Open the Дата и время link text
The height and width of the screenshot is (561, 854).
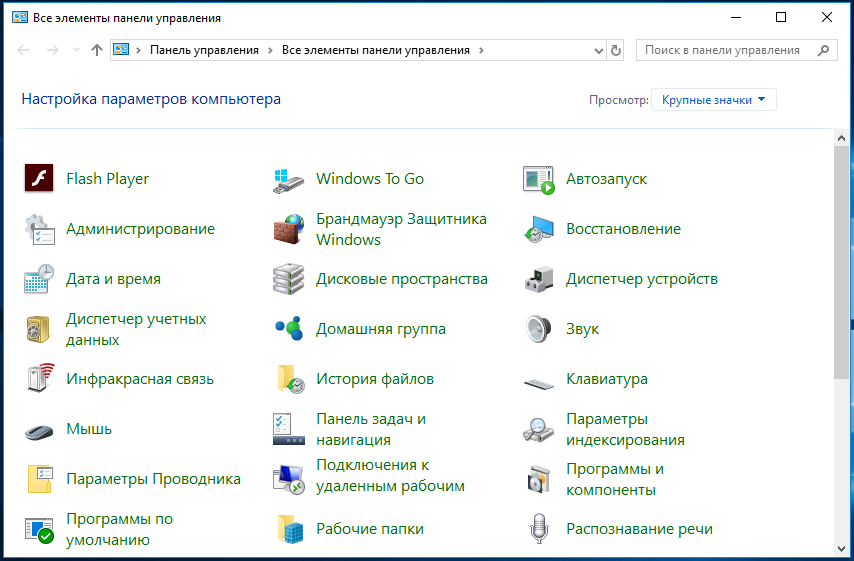click(113, 279)
